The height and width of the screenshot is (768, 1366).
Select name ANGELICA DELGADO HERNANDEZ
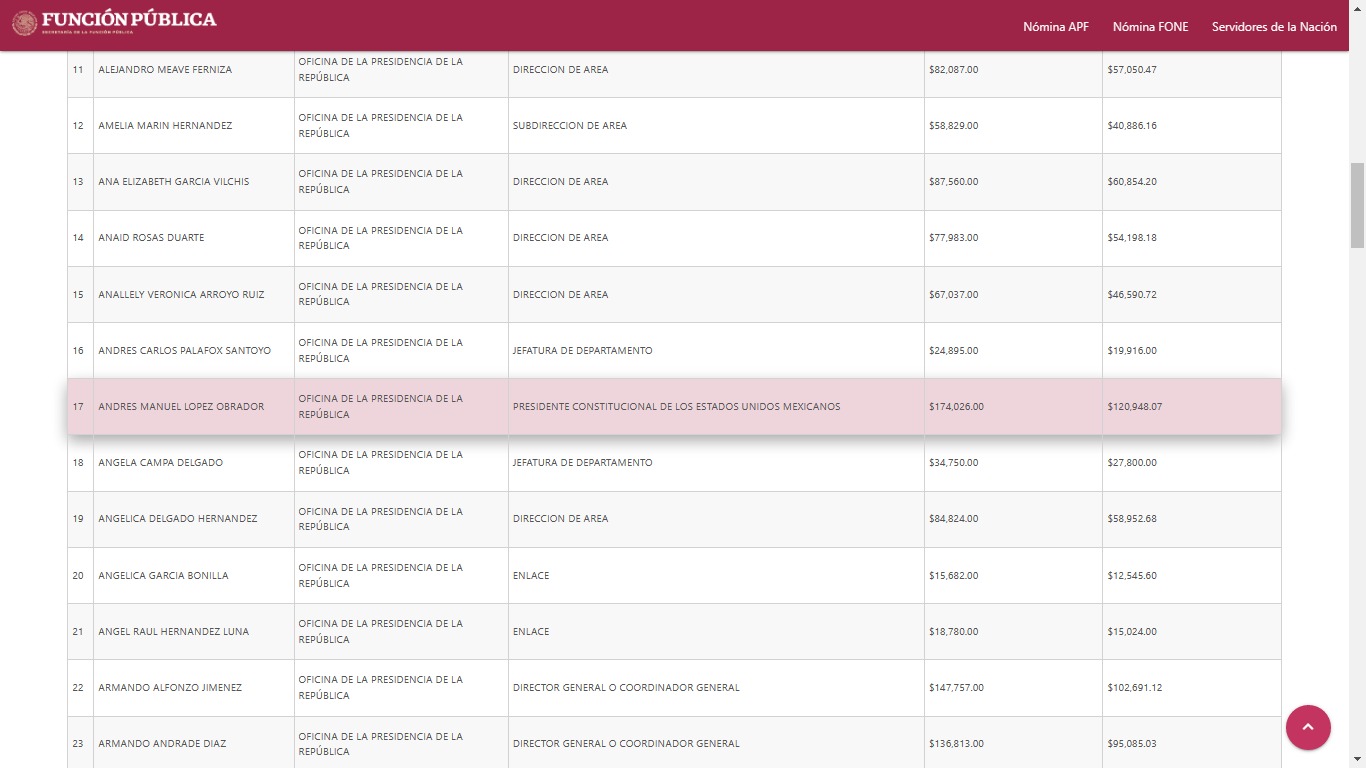tap(177, 519)
